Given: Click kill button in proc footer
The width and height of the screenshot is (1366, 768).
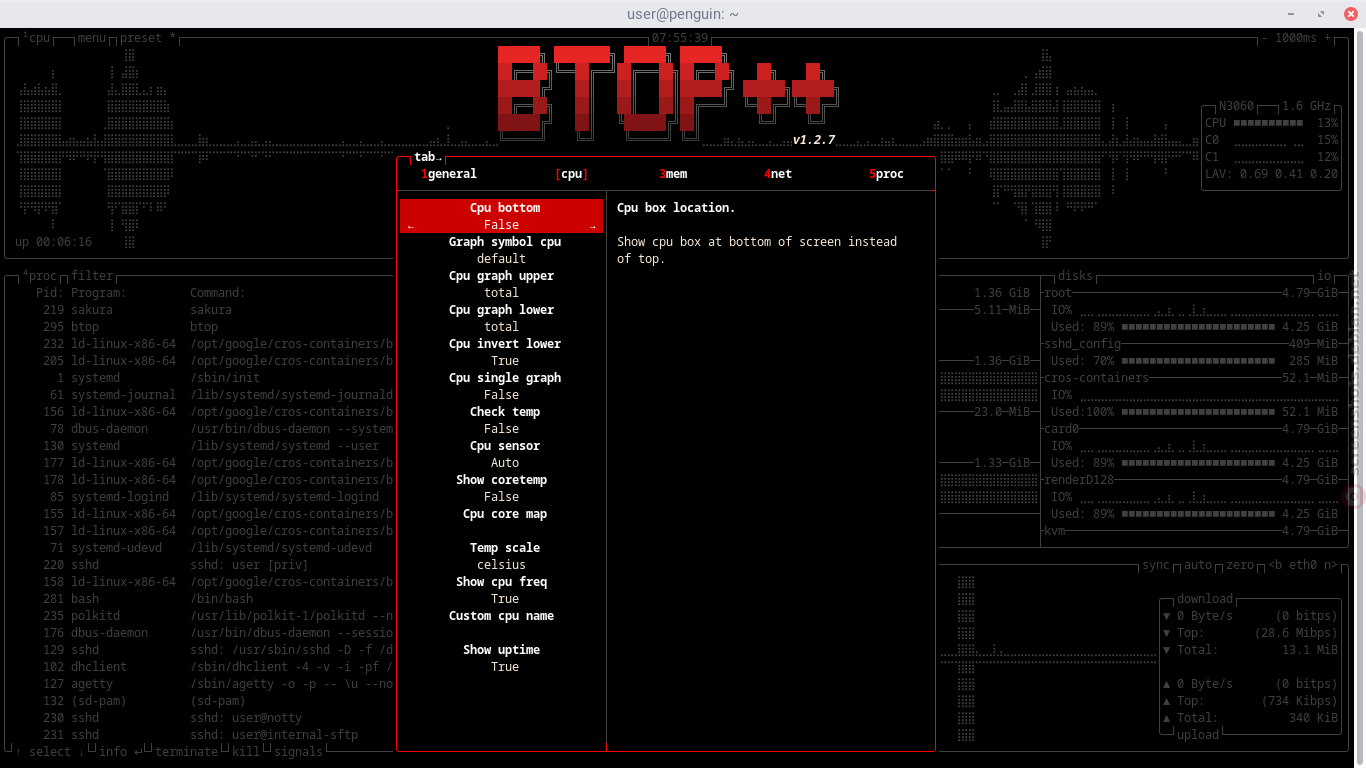Looking at the screenshot, I should pos(246,752).
